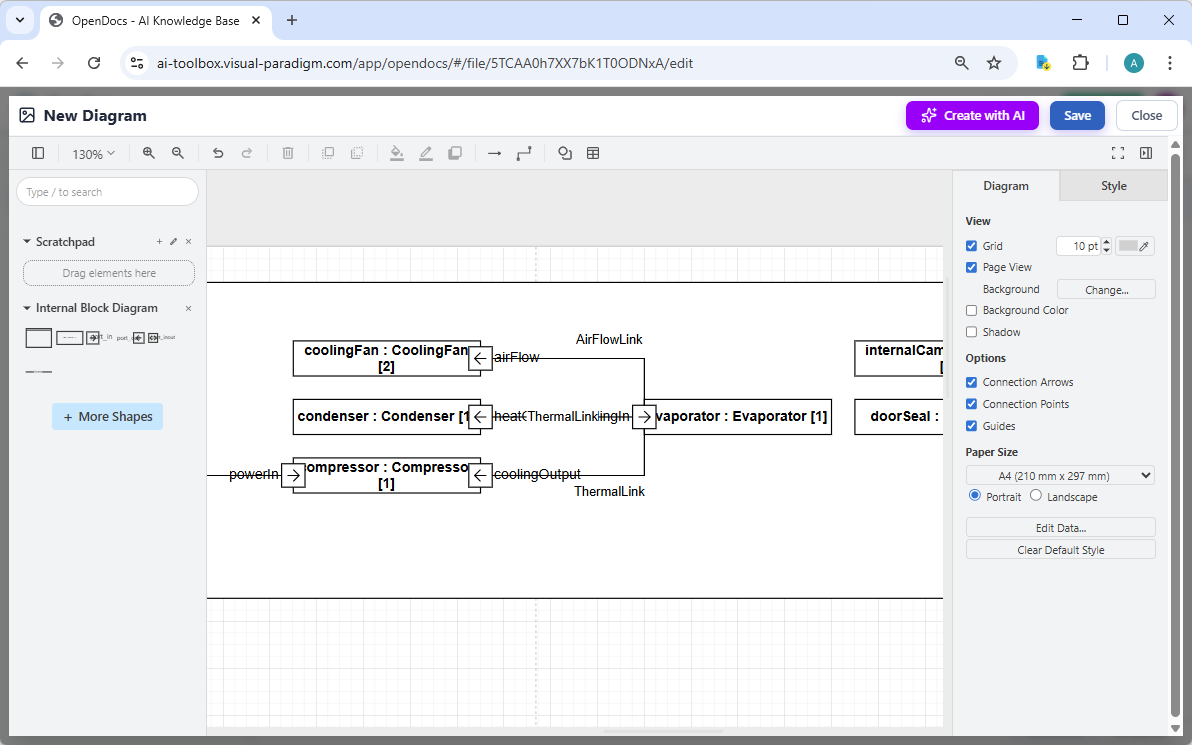The width and height of the screenshot is (1192, 745).
Task: Uncheck the Grid checkbox
Action: pos(971,245)
